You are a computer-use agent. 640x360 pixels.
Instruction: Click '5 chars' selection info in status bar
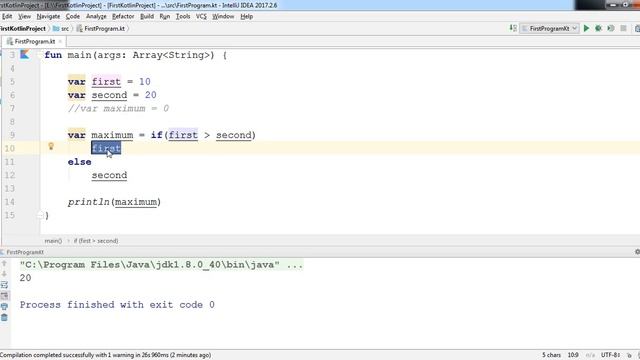(551, 355)
